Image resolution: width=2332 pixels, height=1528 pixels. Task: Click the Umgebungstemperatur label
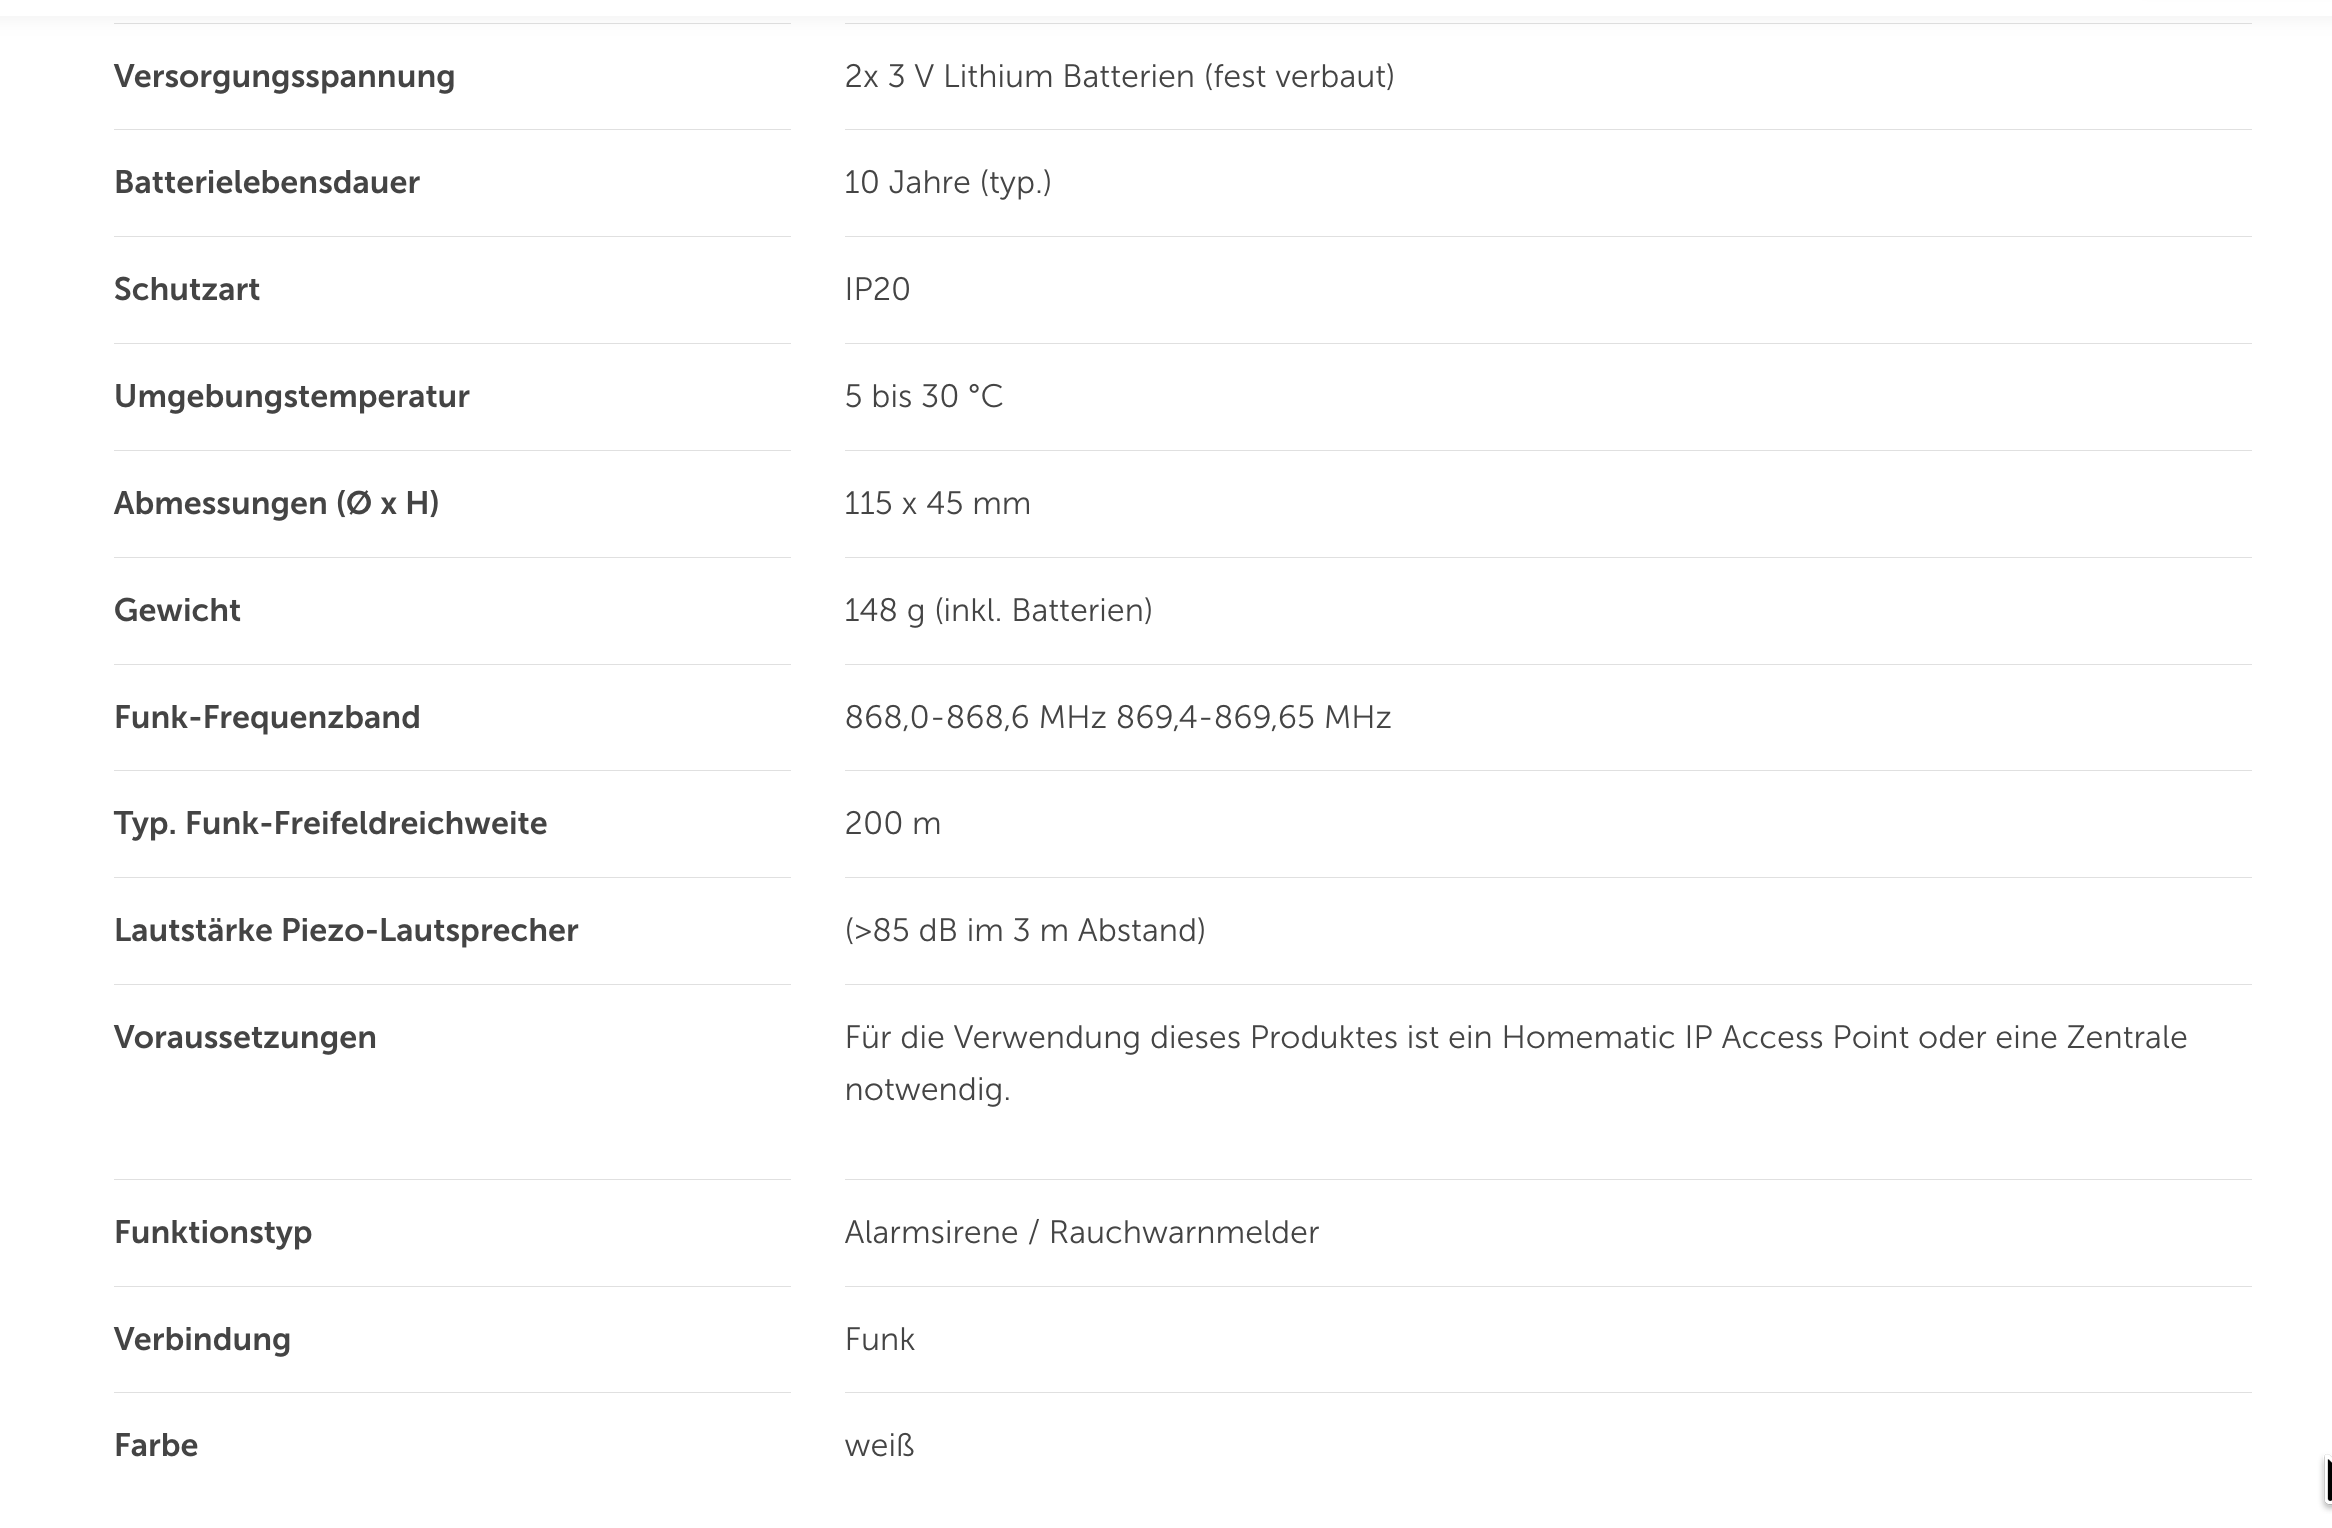(292, 397)
